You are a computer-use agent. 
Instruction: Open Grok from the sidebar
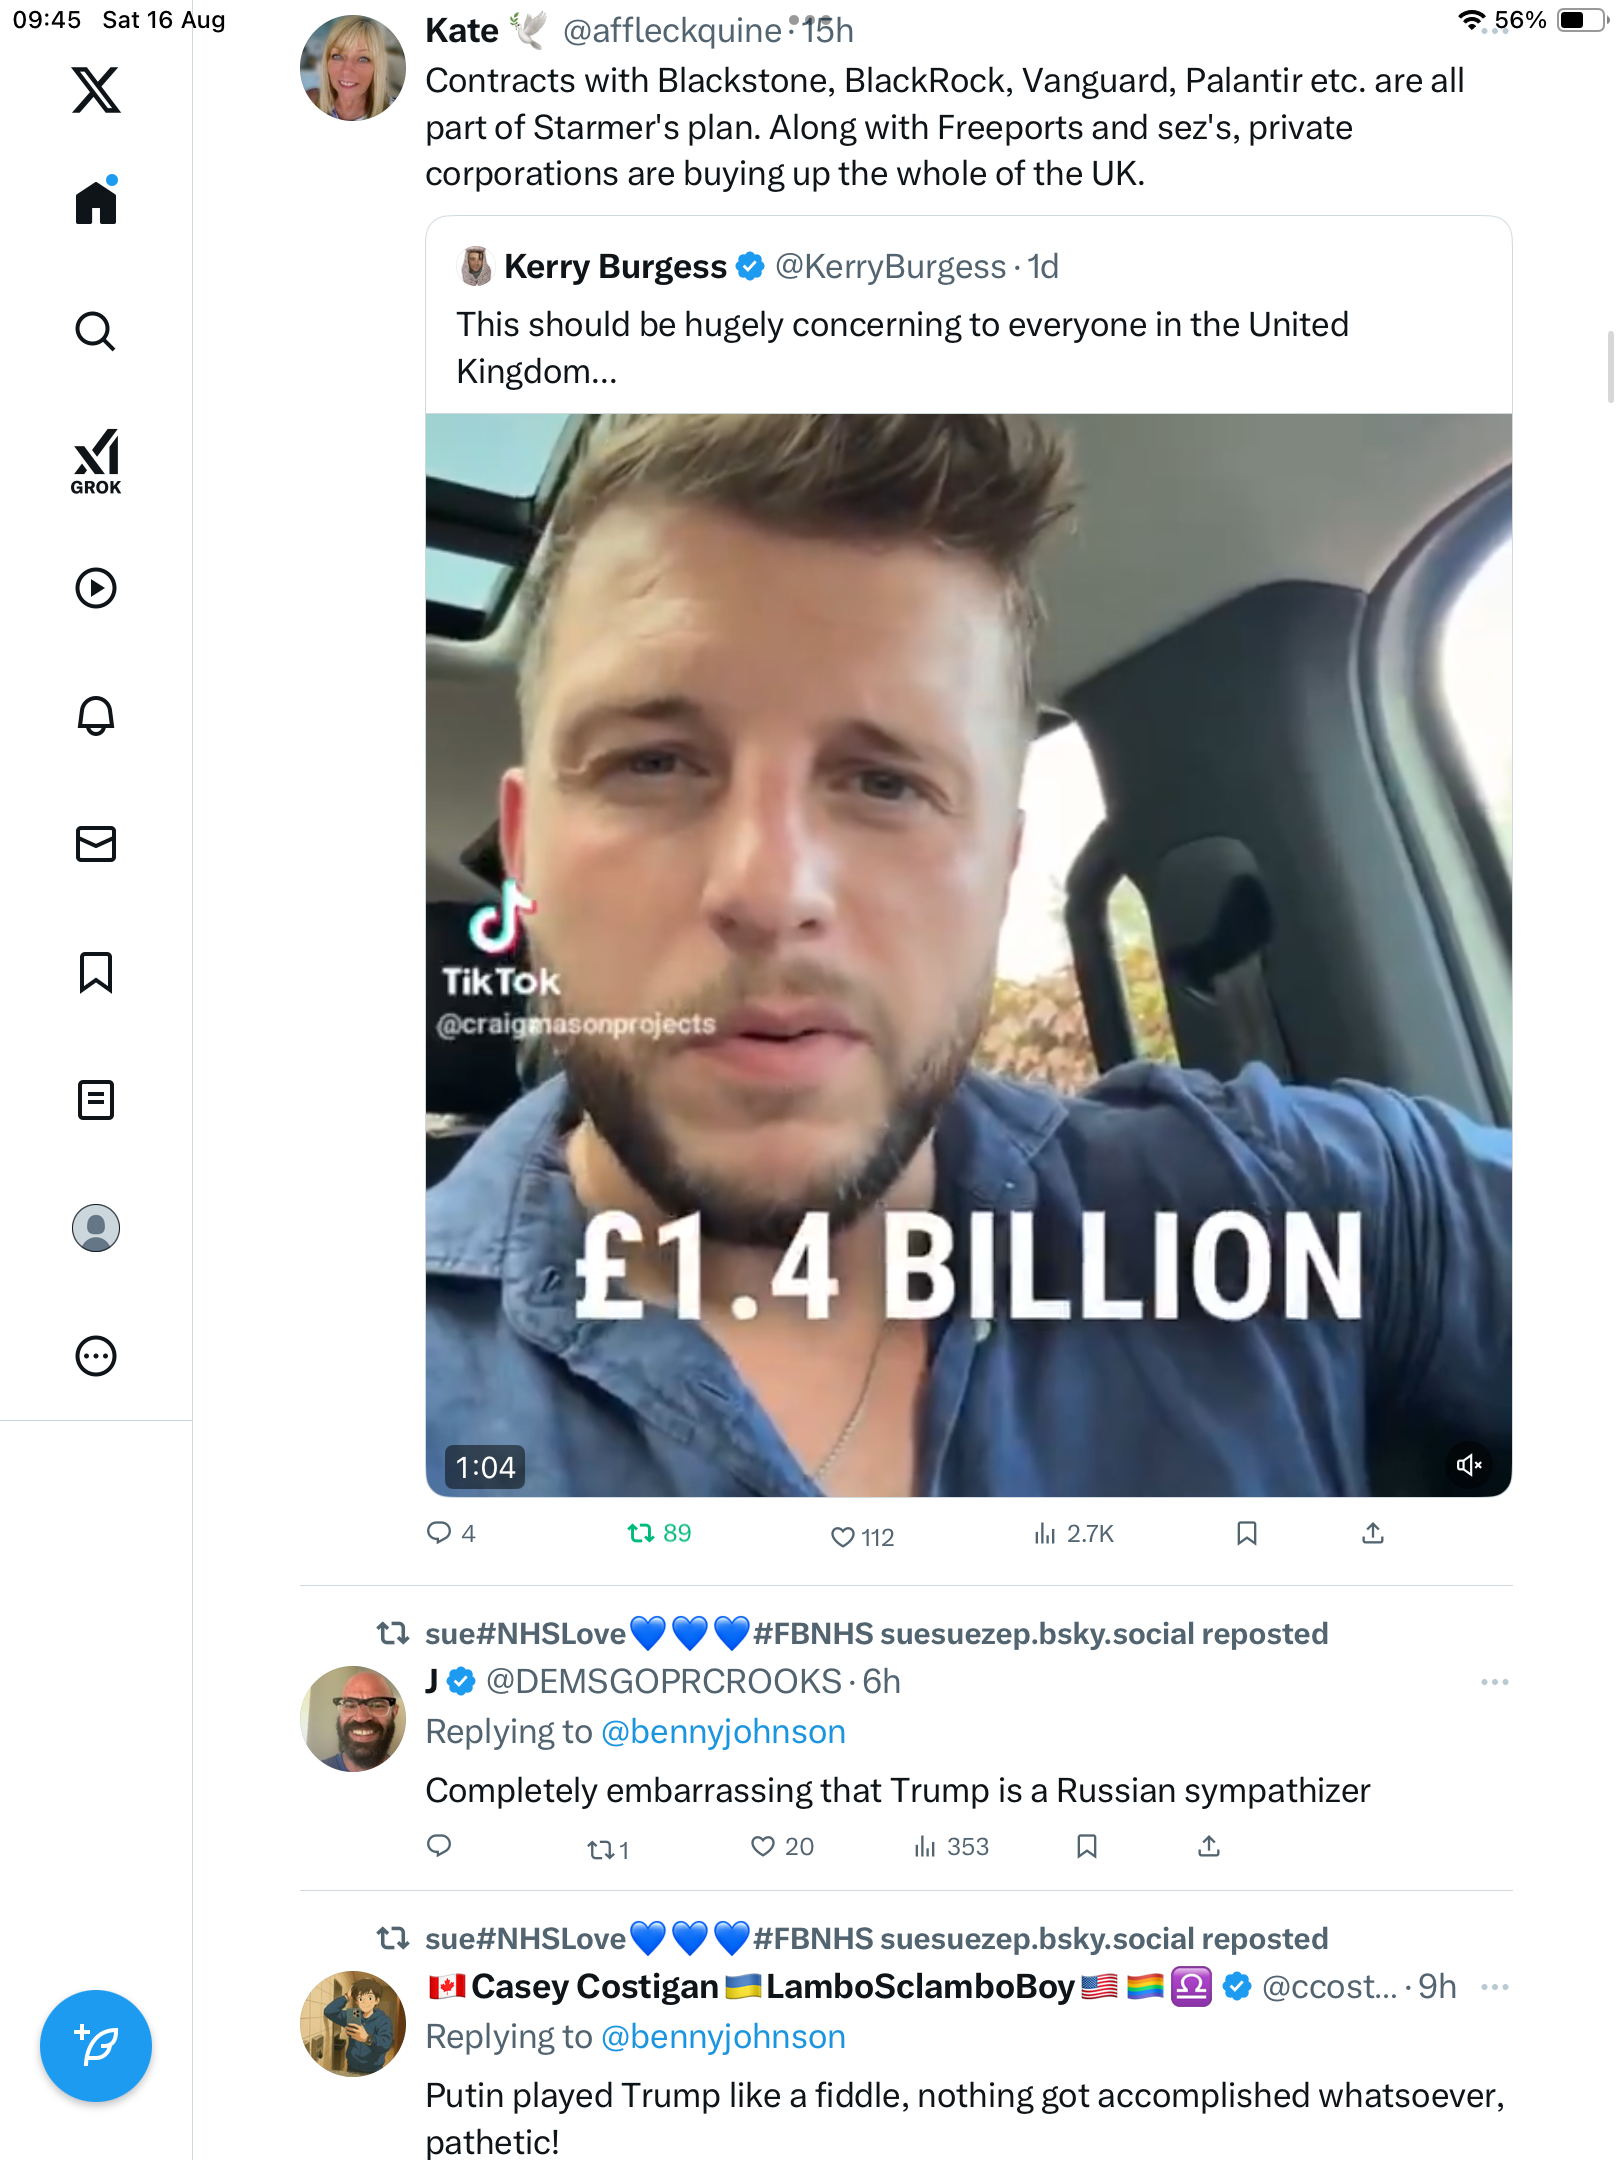coord(96,461)
